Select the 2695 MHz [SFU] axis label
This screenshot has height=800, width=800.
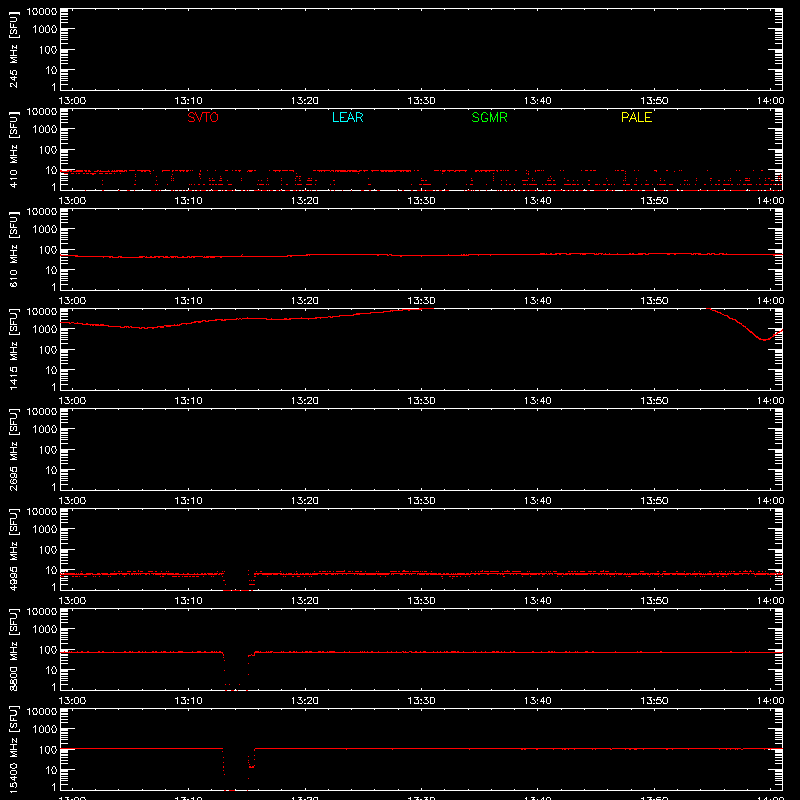coord(13,449)
